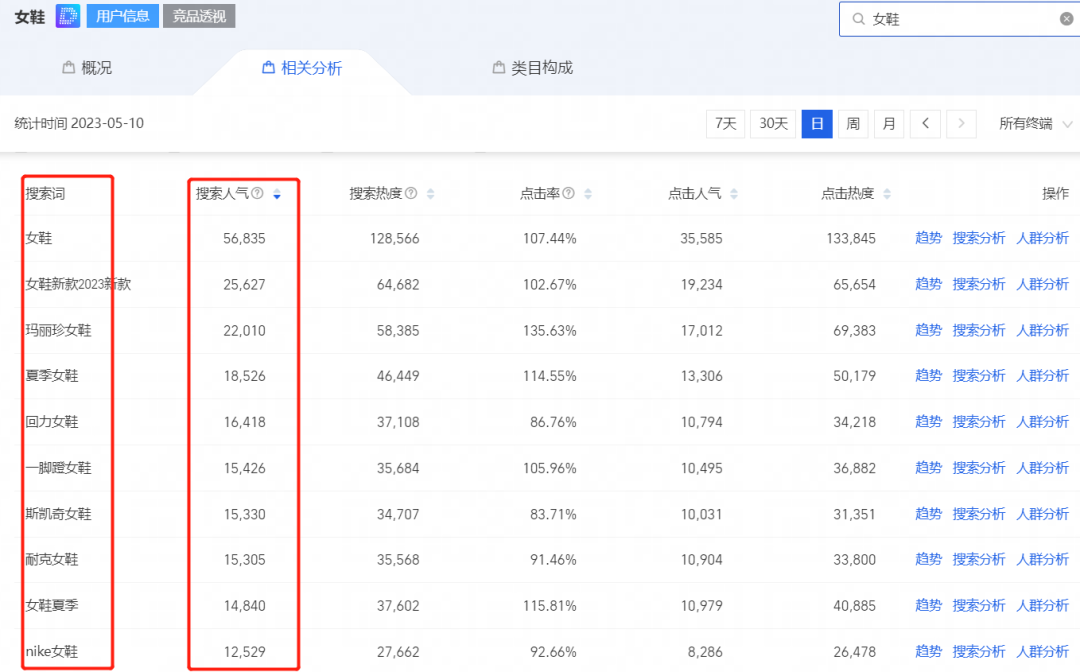The width and height of the screenshot is (1080, 672).
Task: Open 人群分析 for 斯凯奇女鞋
Action: click(x=1042, y=514)
